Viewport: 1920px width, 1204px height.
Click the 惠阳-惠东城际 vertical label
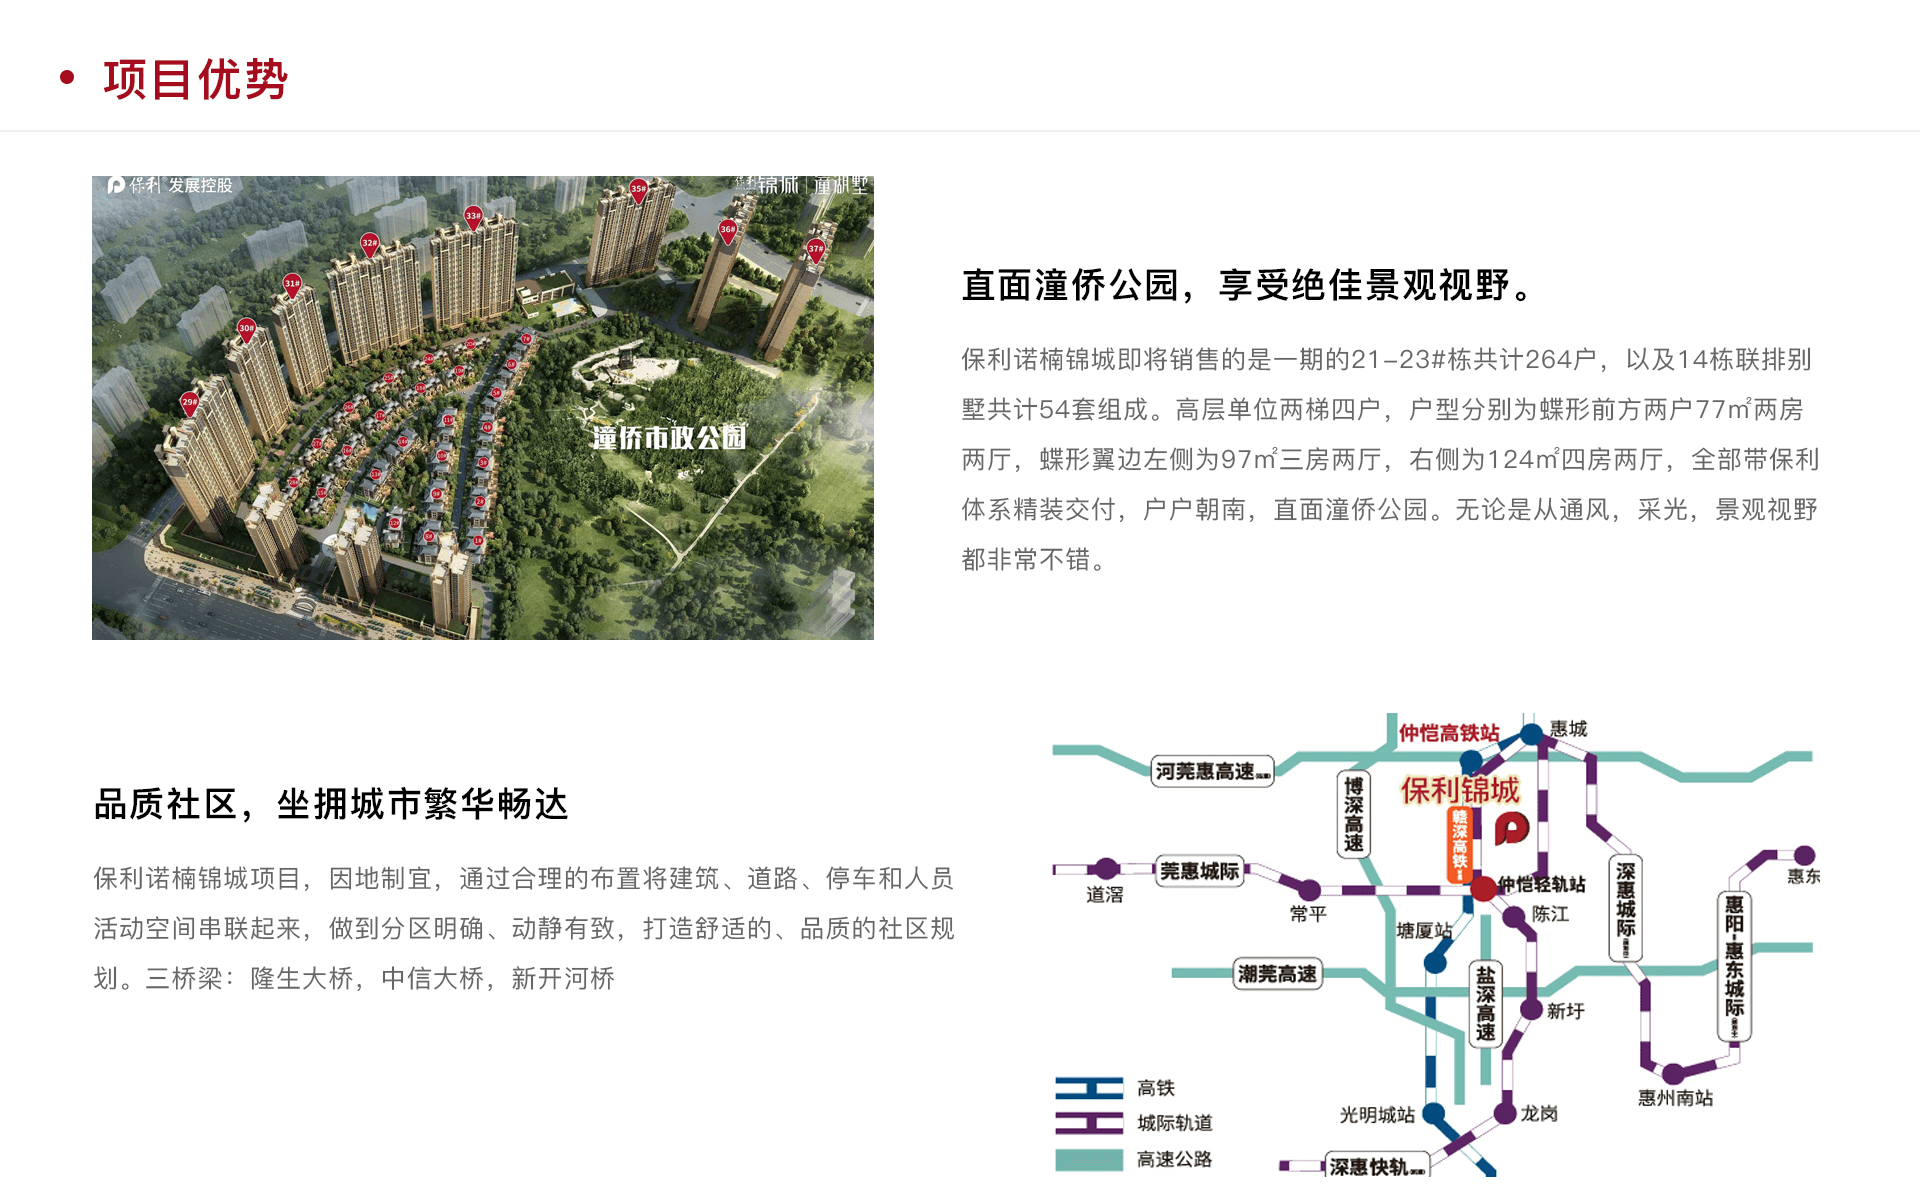pos(1734,967)
